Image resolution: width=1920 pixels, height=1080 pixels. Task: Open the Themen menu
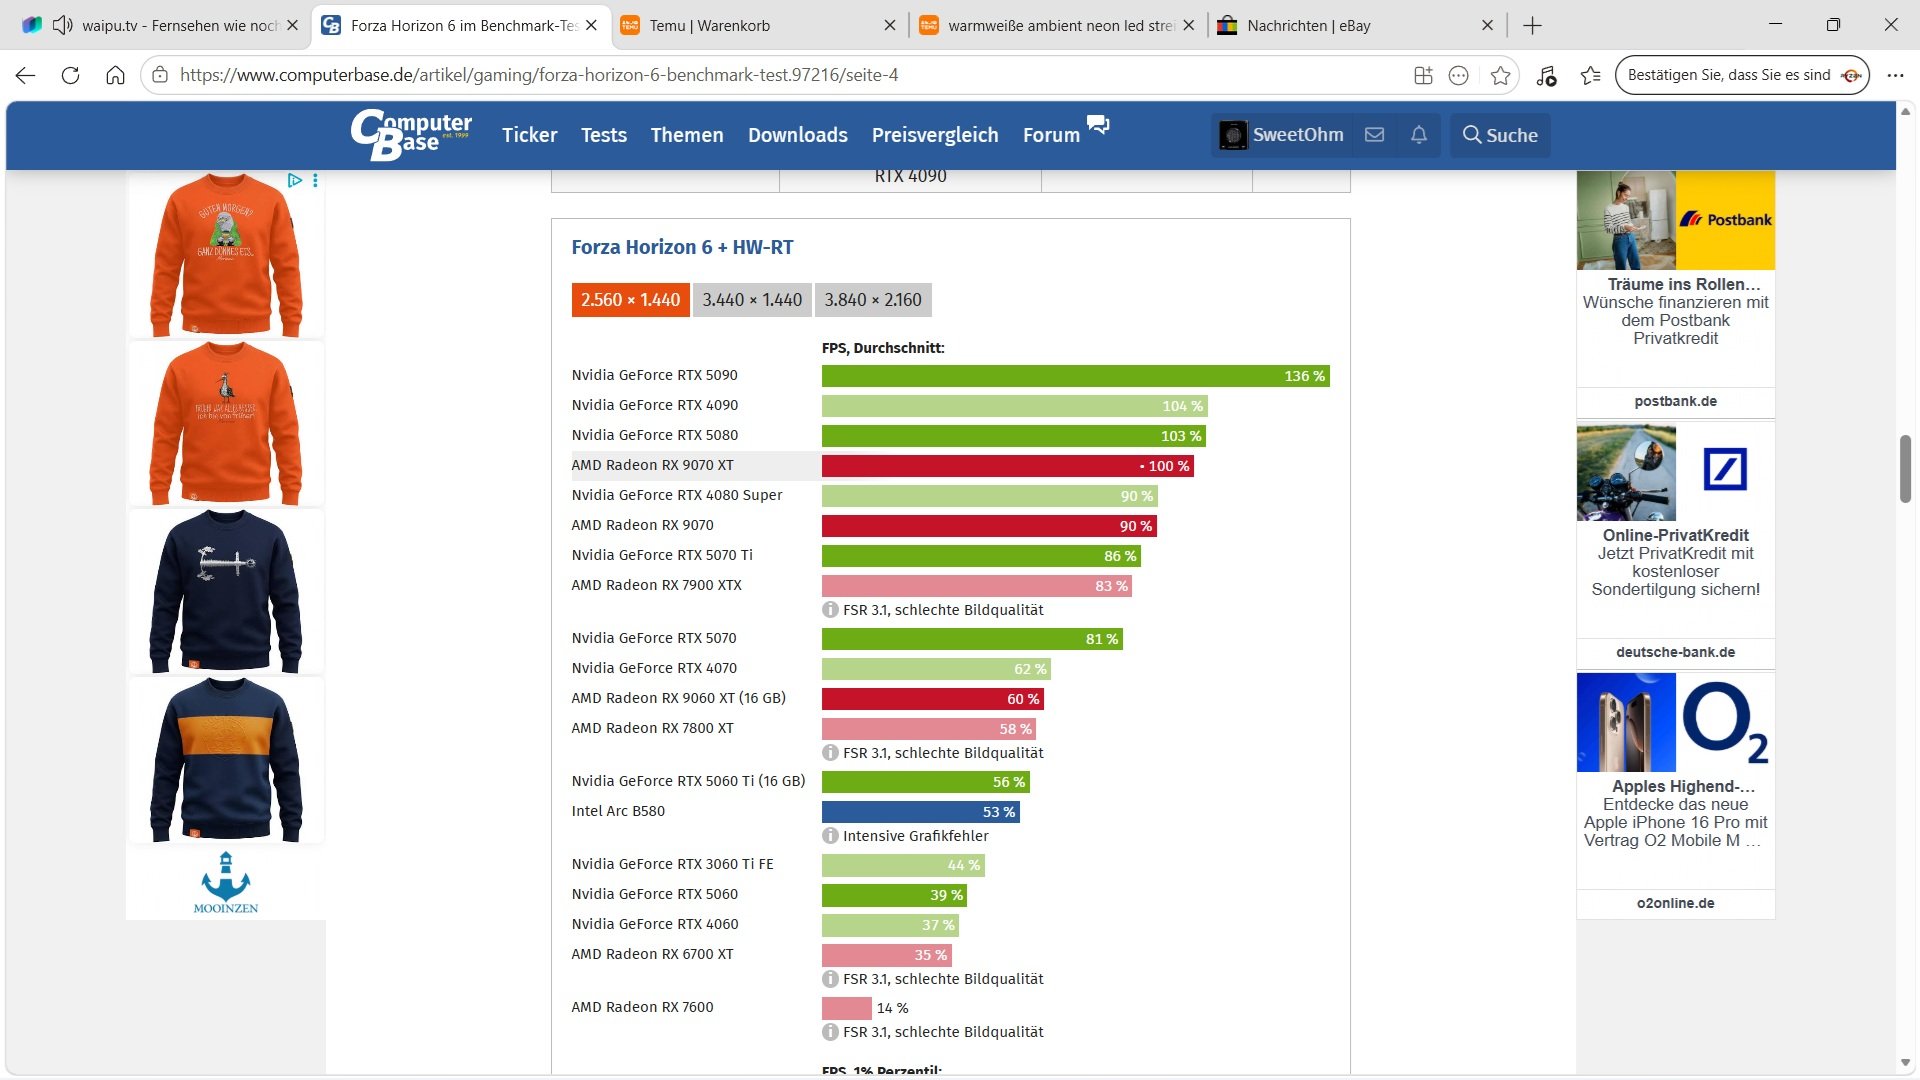[687, 135]
